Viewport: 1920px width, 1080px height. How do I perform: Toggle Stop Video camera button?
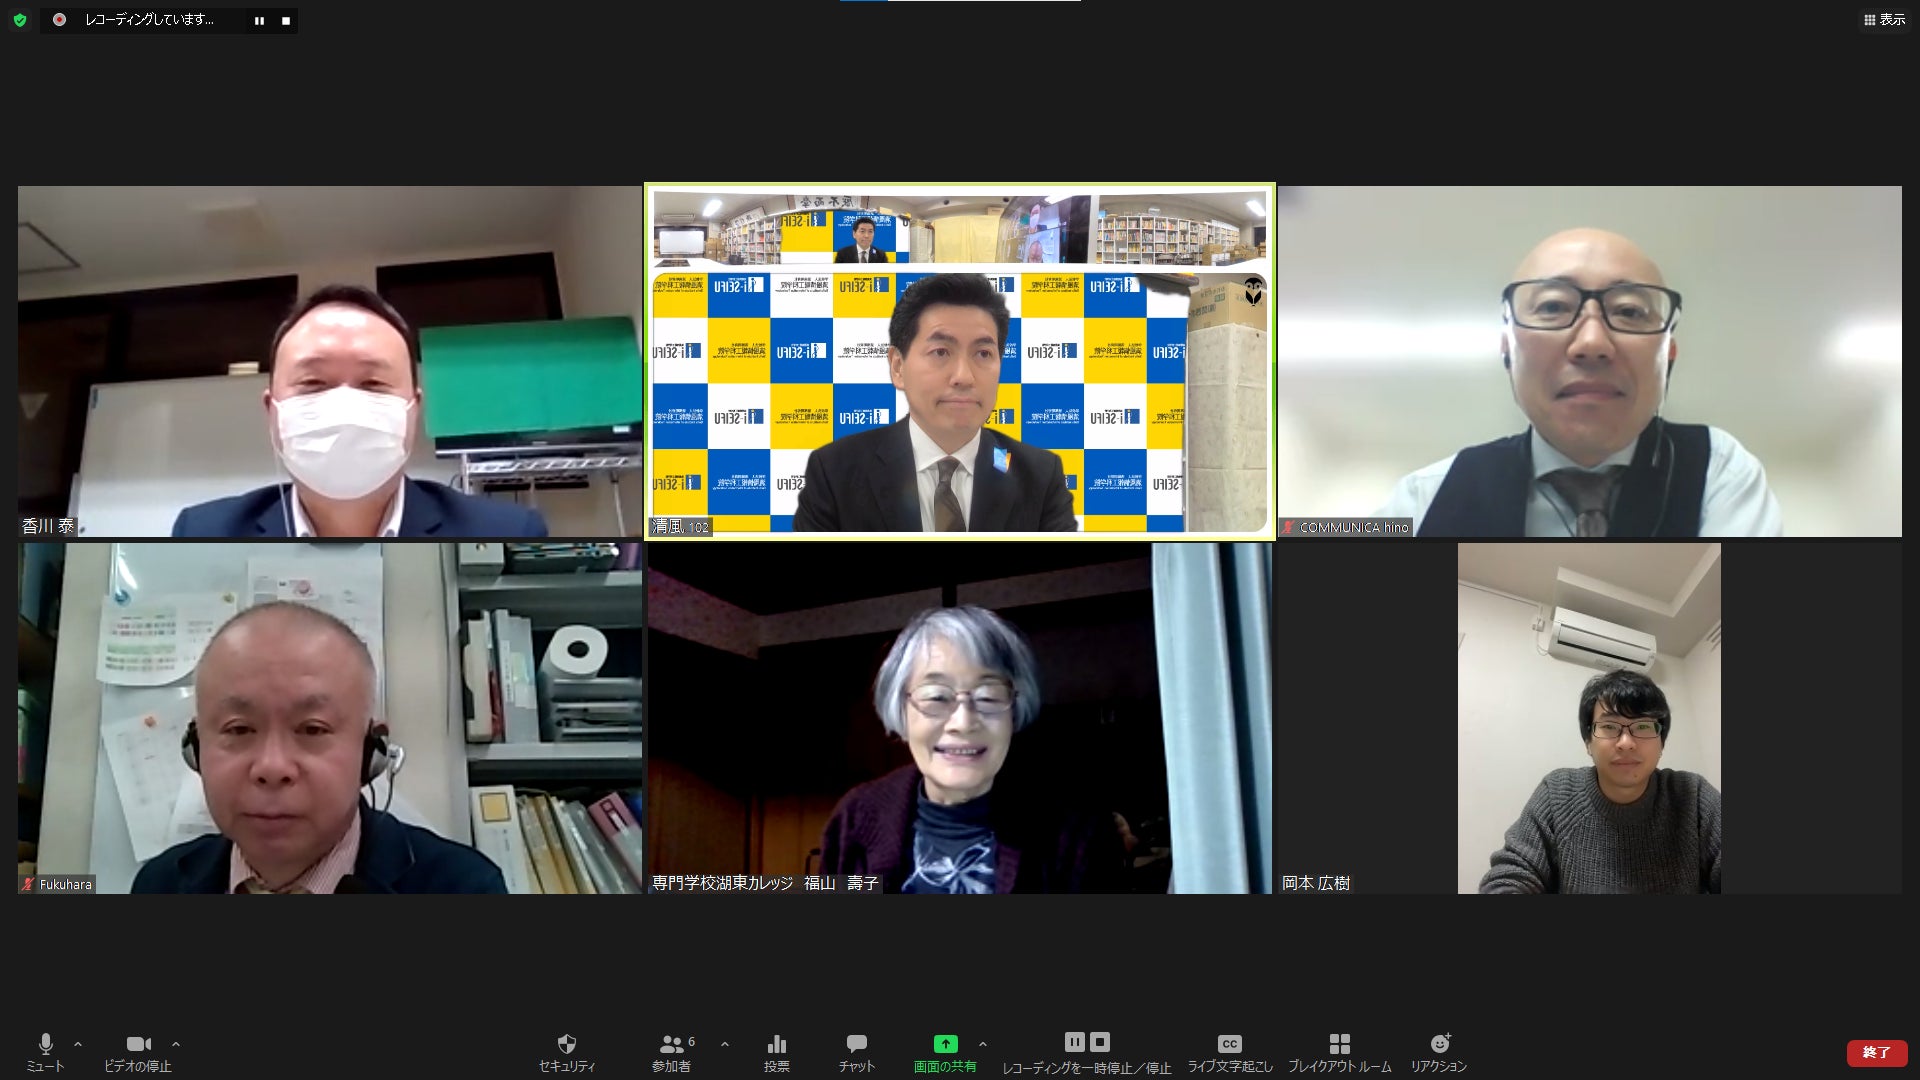[138, 1045]
